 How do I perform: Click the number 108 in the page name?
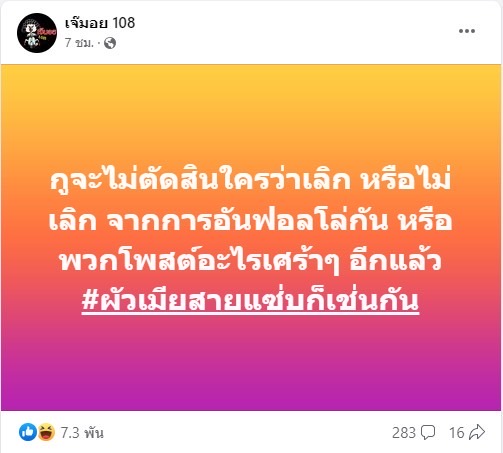pyautogui.click(x=124, y=23)
